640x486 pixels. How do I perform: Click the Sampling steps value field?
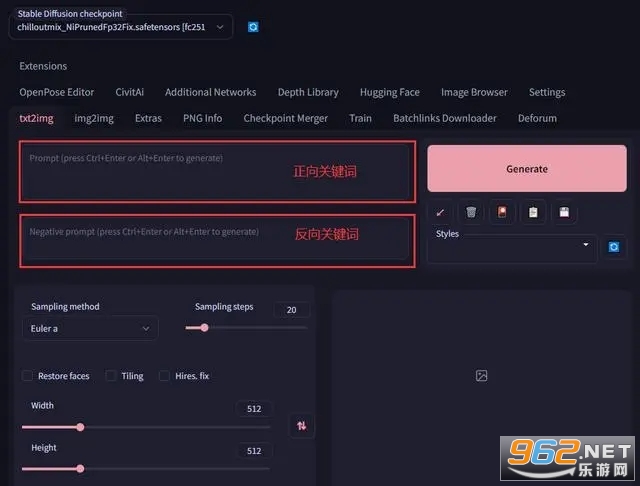tap(291, 310)
